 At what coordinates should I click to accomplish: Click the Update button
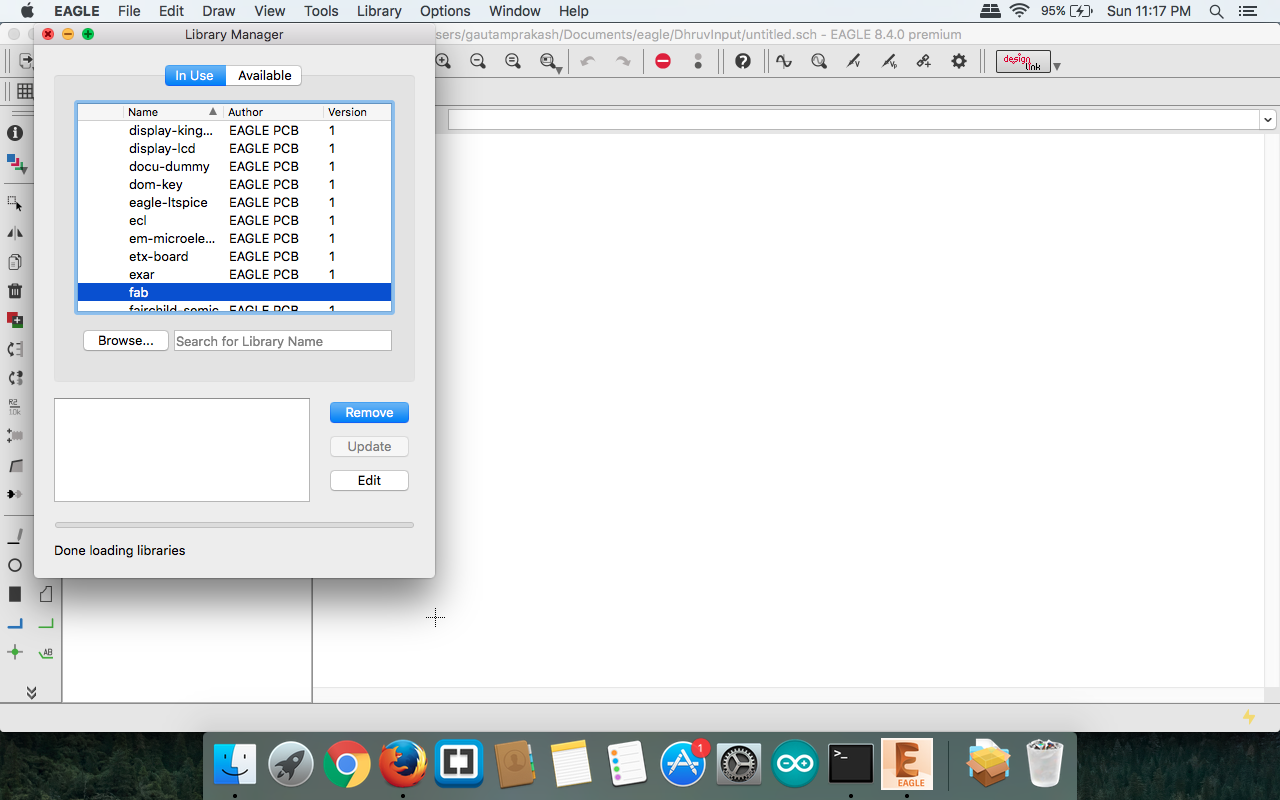tap(369, 447)
